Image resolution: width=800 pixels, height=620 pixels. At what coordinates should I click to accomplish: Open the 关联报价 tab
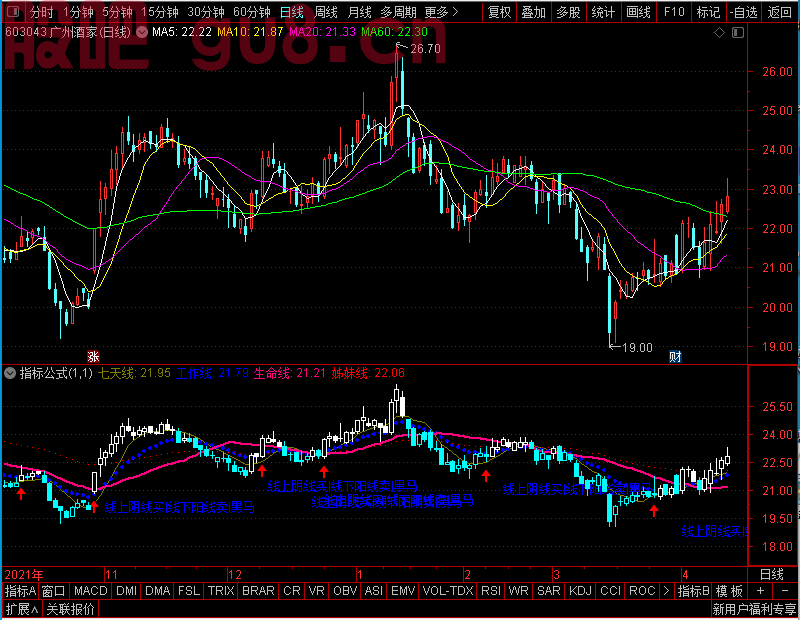tap(70, 609)
